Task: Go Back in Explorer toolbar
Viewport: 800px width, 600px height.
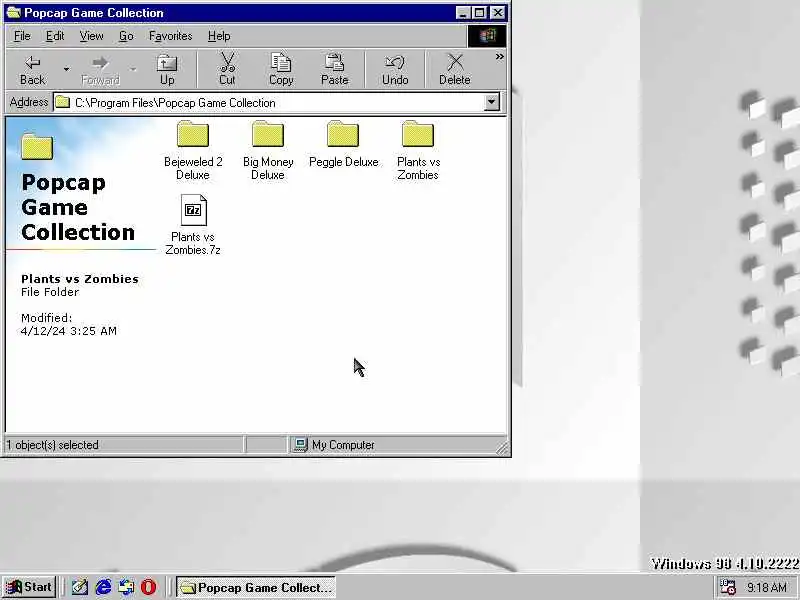Action: 33,70
